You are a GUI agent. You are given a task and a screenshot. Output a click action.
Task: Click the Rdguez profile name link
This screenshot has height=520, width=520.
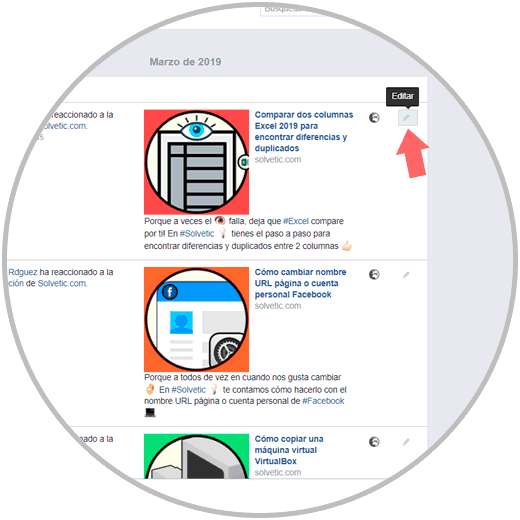[23, 272]
